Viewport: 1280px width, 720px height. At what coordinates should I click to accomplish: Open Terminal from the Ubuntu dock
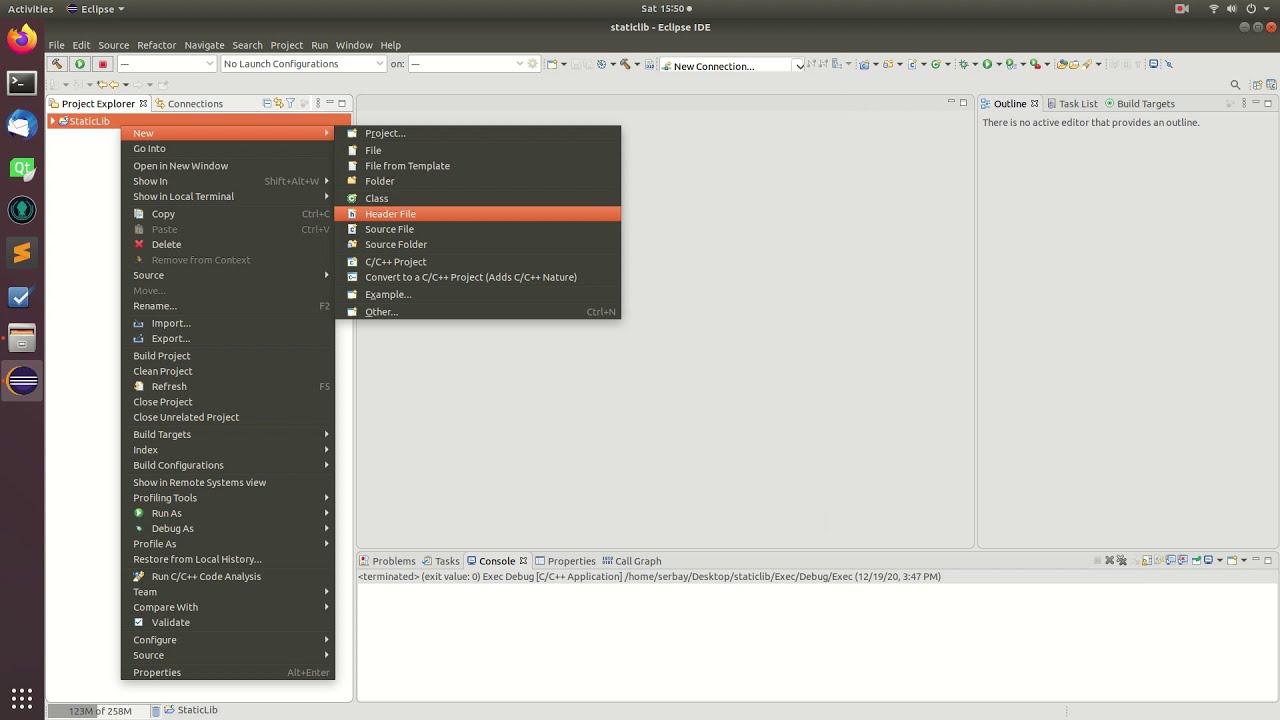point(22,83)
